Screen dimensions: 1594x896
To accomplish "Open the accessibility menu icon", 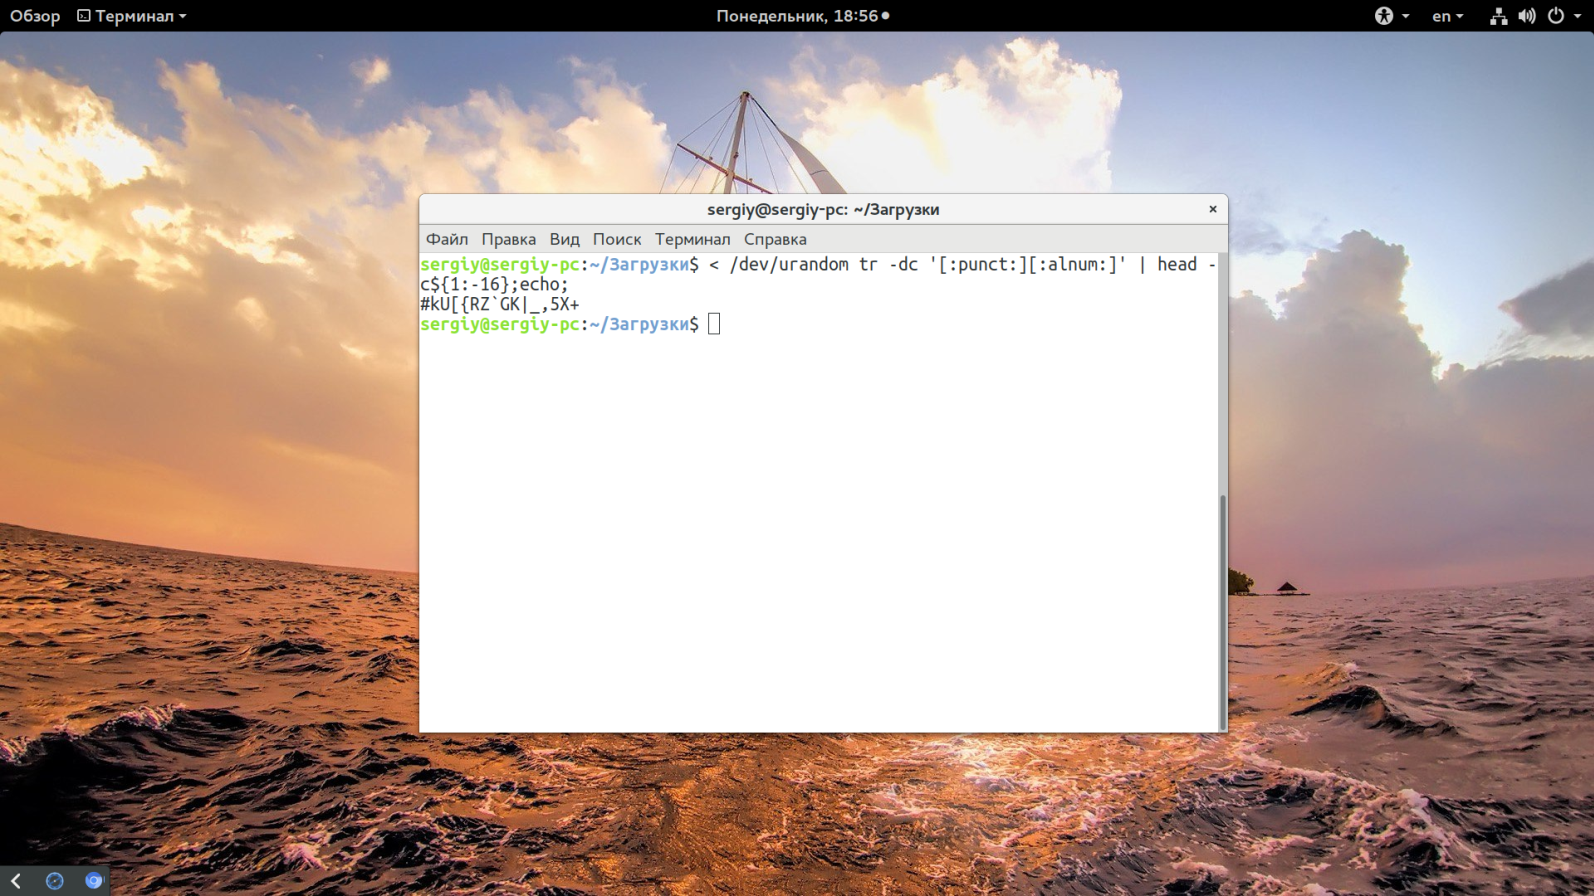I will pyautogui.click(x=1384, y=16).
